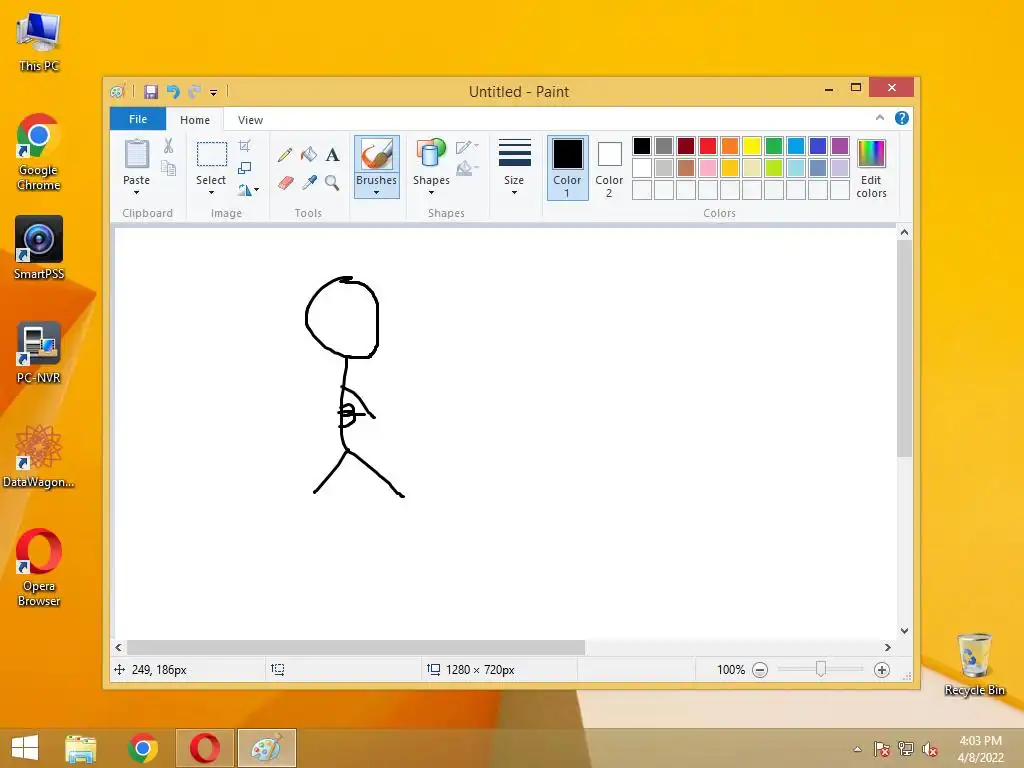The width and height of the screenshot is (1024, 768).
Task: Activate the Color 1 button
Action: coord(568,168)
